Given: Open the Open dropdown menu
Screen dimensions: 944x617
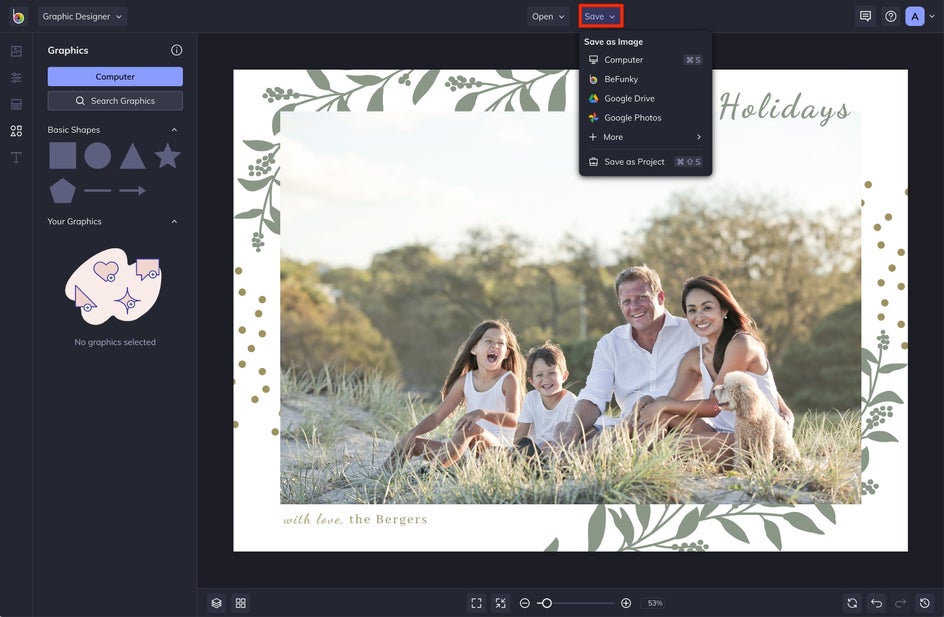Looking at the screenshot, I should tap(548, 16).
